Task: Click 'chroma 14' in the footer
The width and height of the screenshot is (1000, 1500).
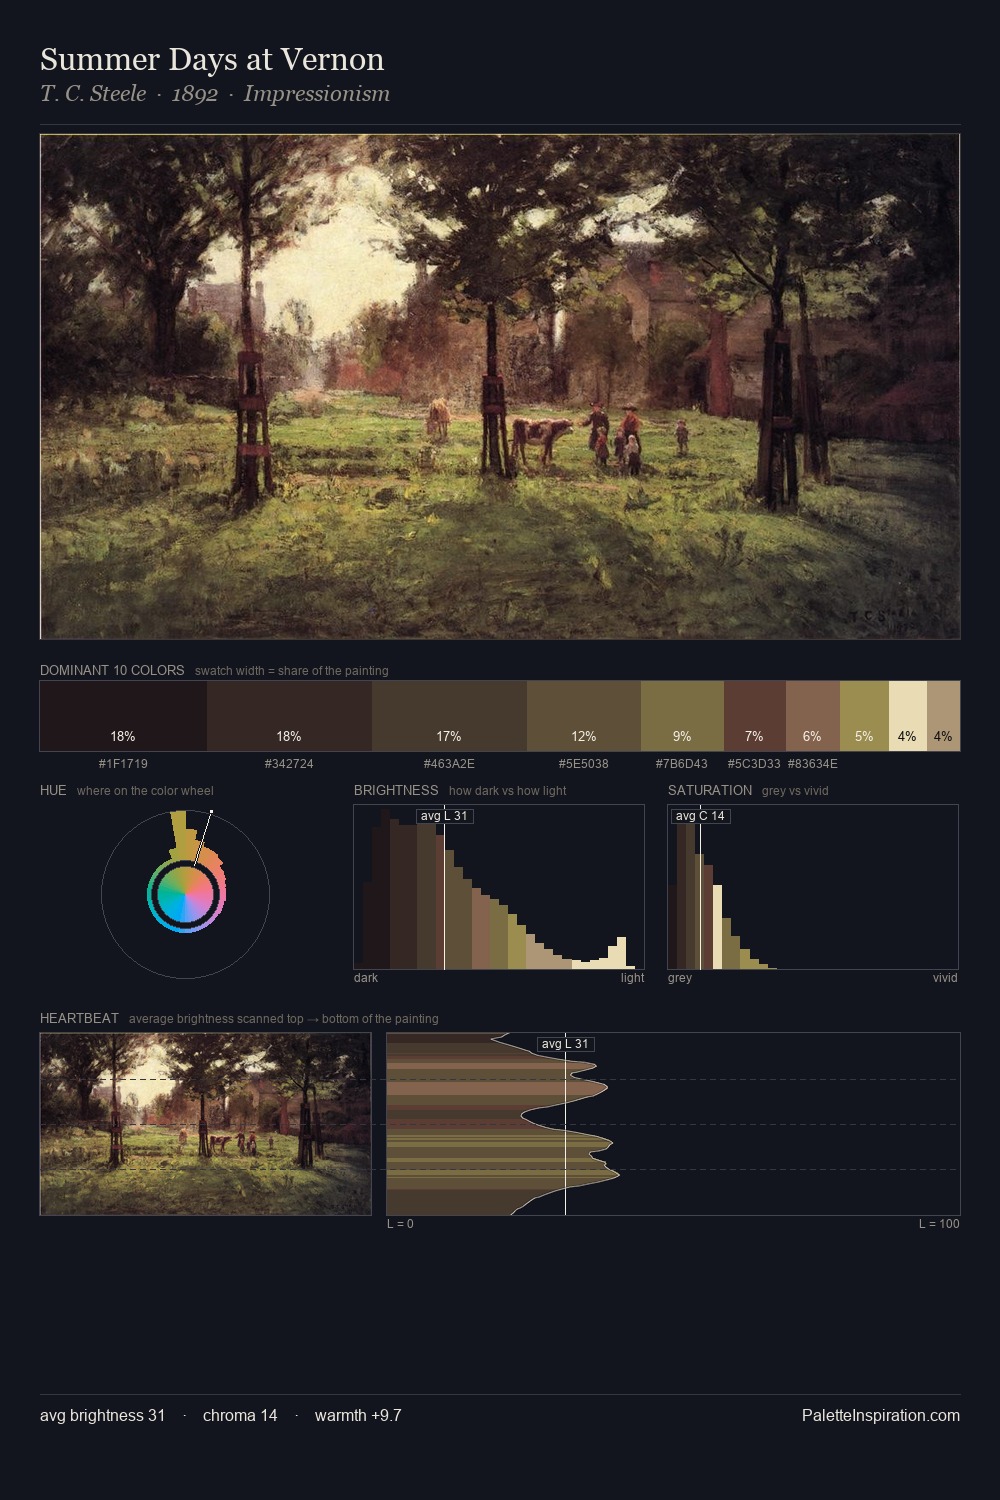Action: pos(240,1415)
